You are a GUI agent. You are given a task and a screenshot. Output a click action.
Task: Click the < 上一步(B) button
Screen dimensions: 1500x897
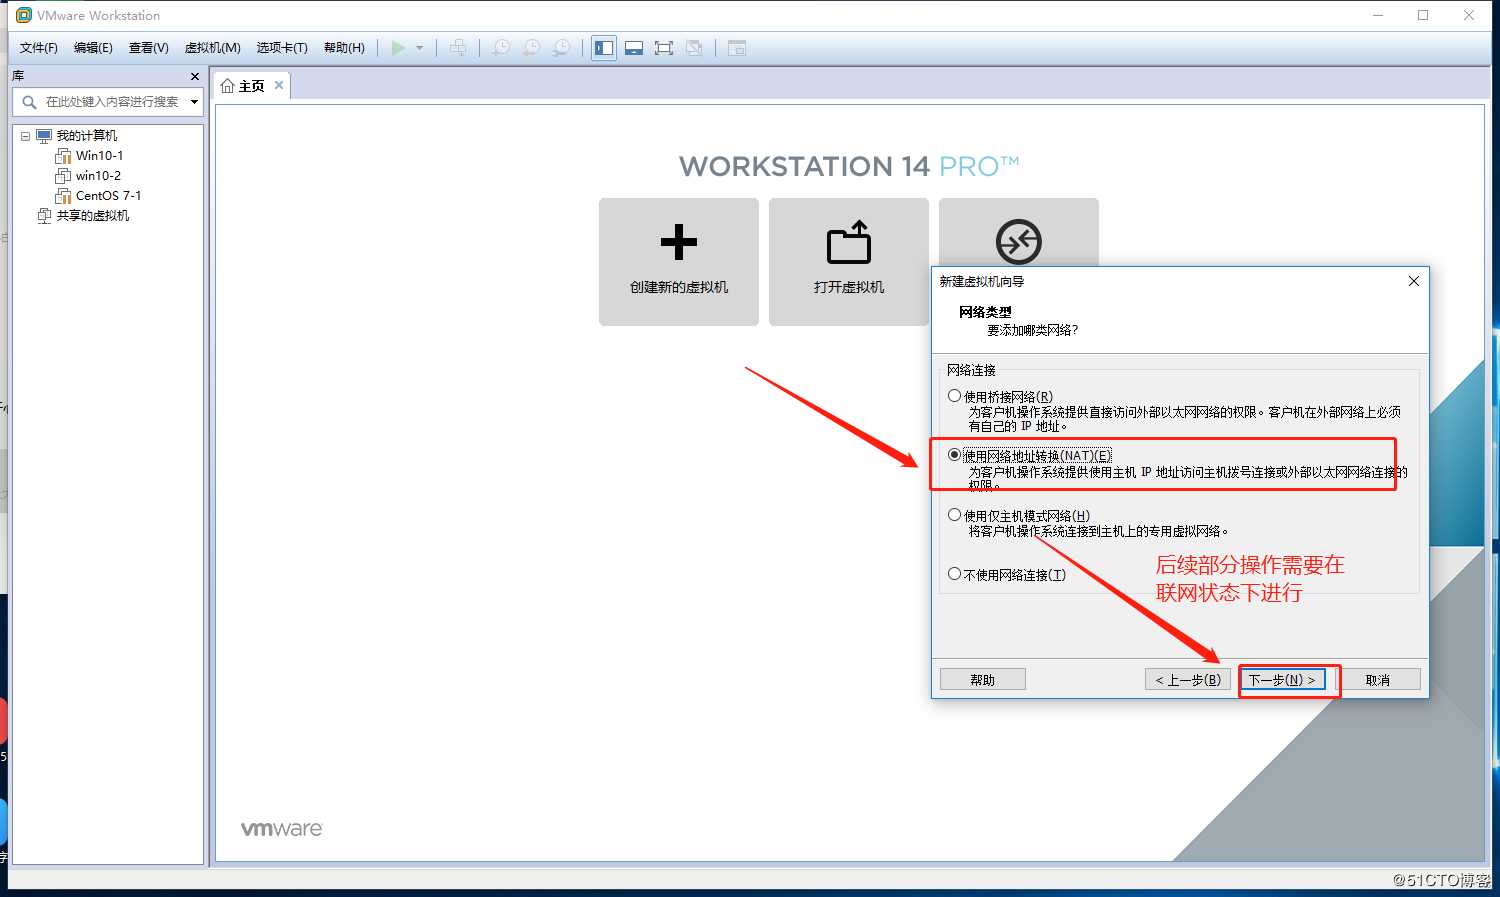pos(1188,680)
